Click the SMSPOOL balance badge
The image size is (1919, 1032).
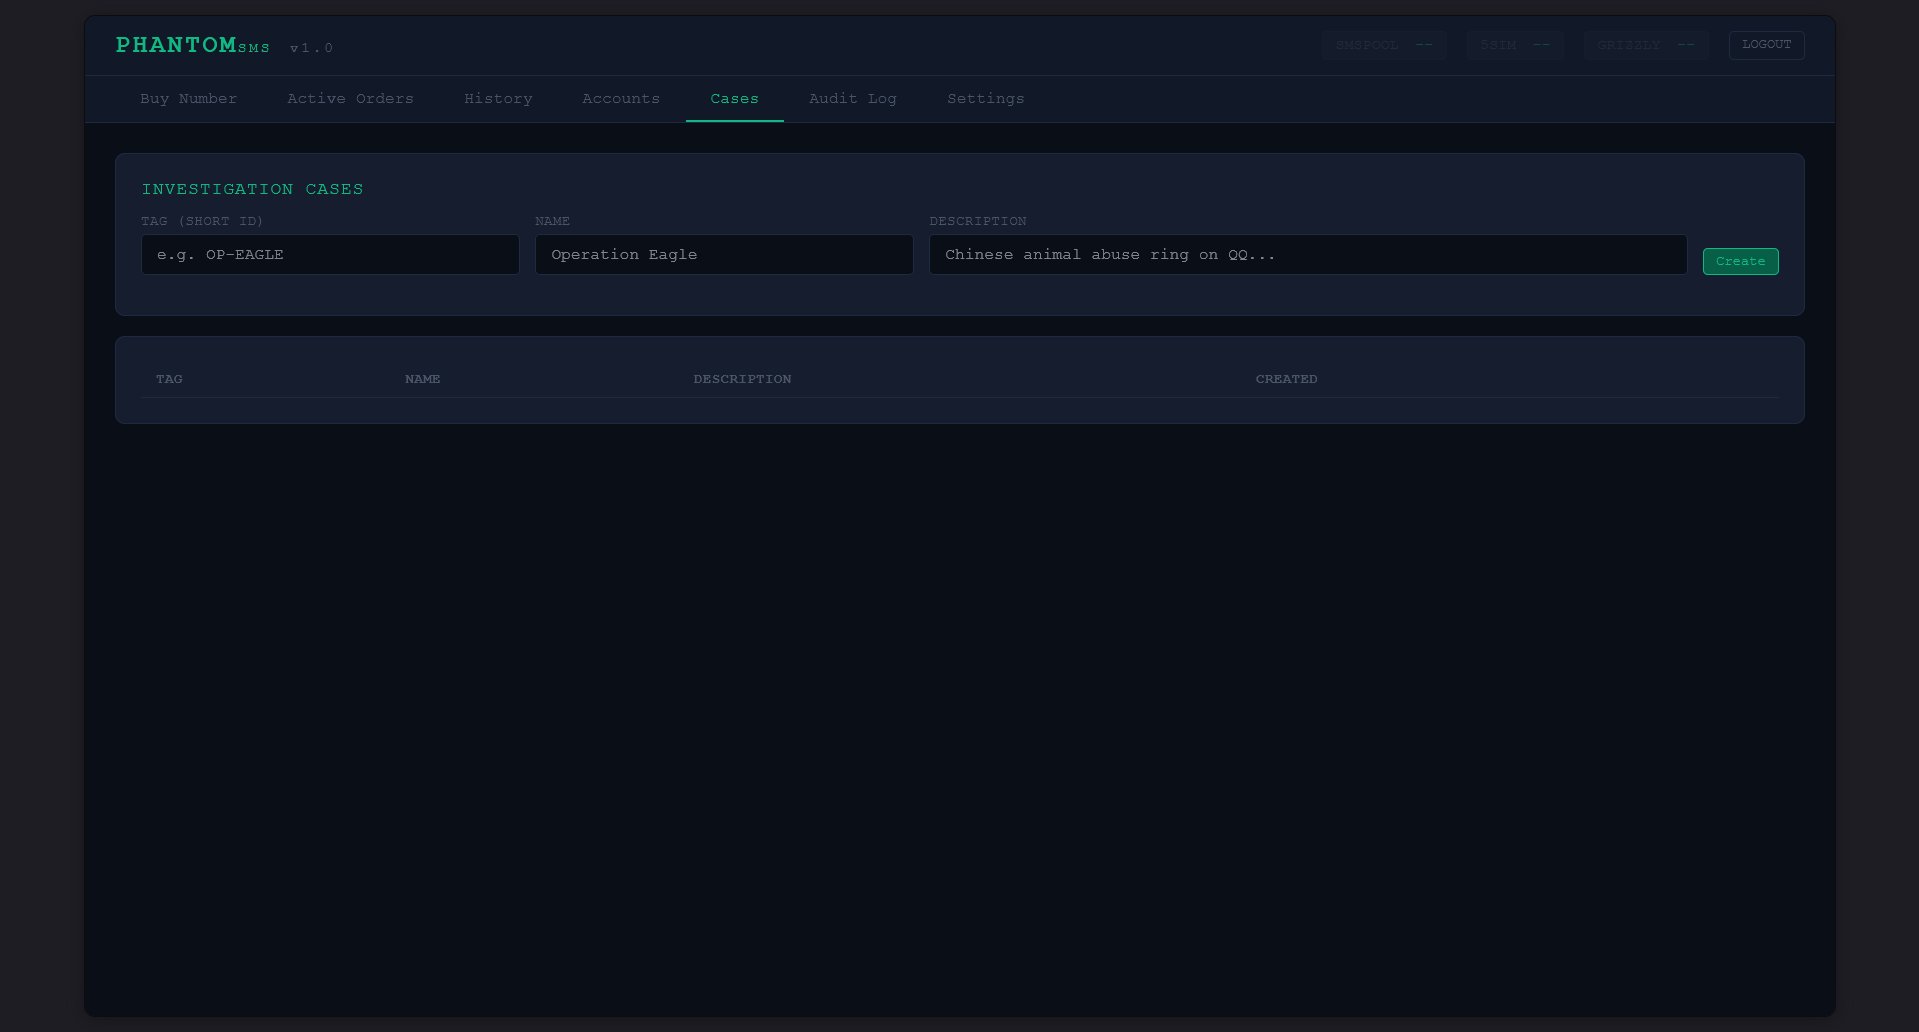[1383, 45]
